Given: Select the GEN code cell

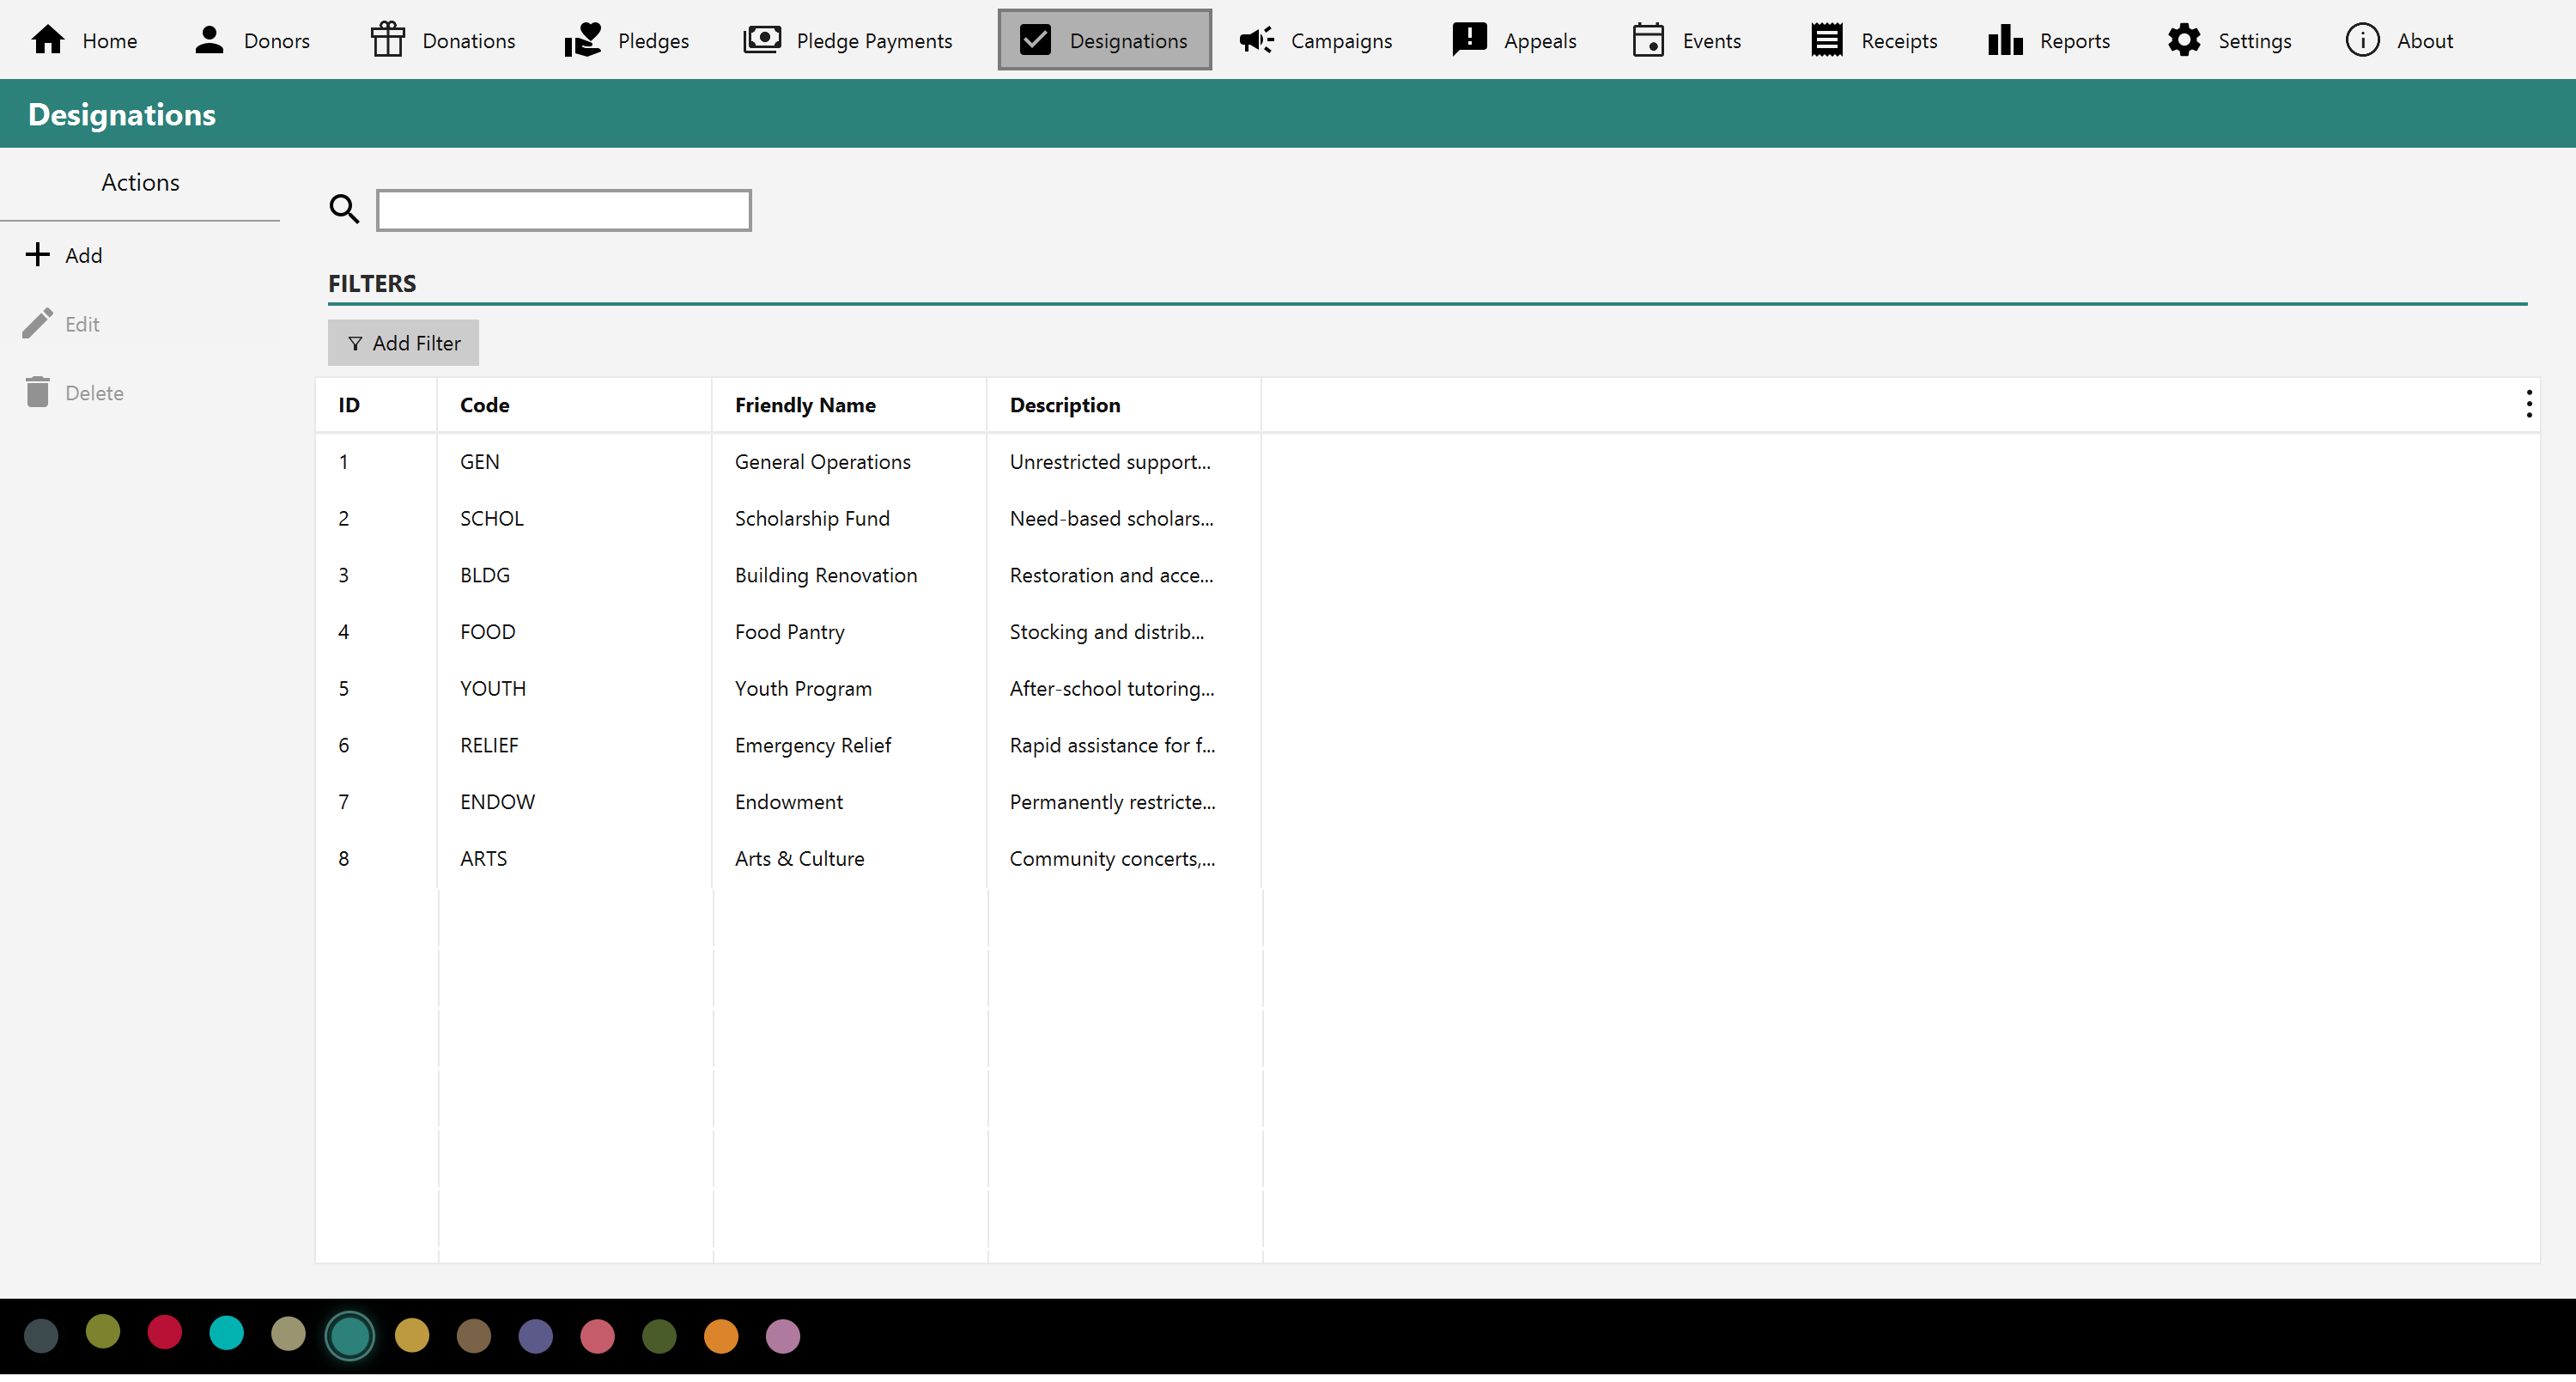Looking at the screenshot, I should [480, 463].
